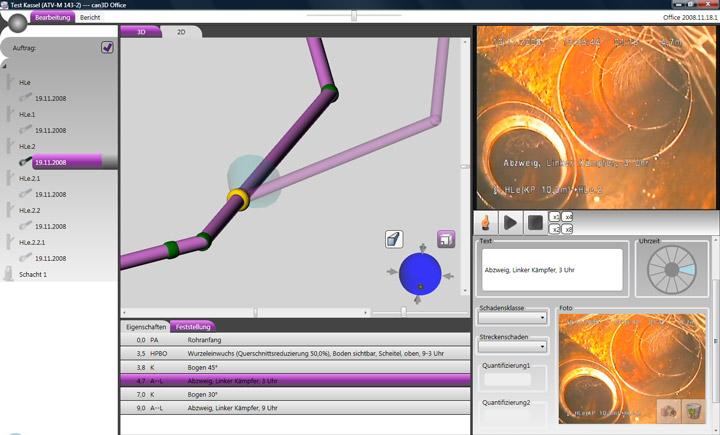Toggle the Auftrag checkbox
Screen dimensions: 720x435
pyautogui.click(x=107, y=47)
